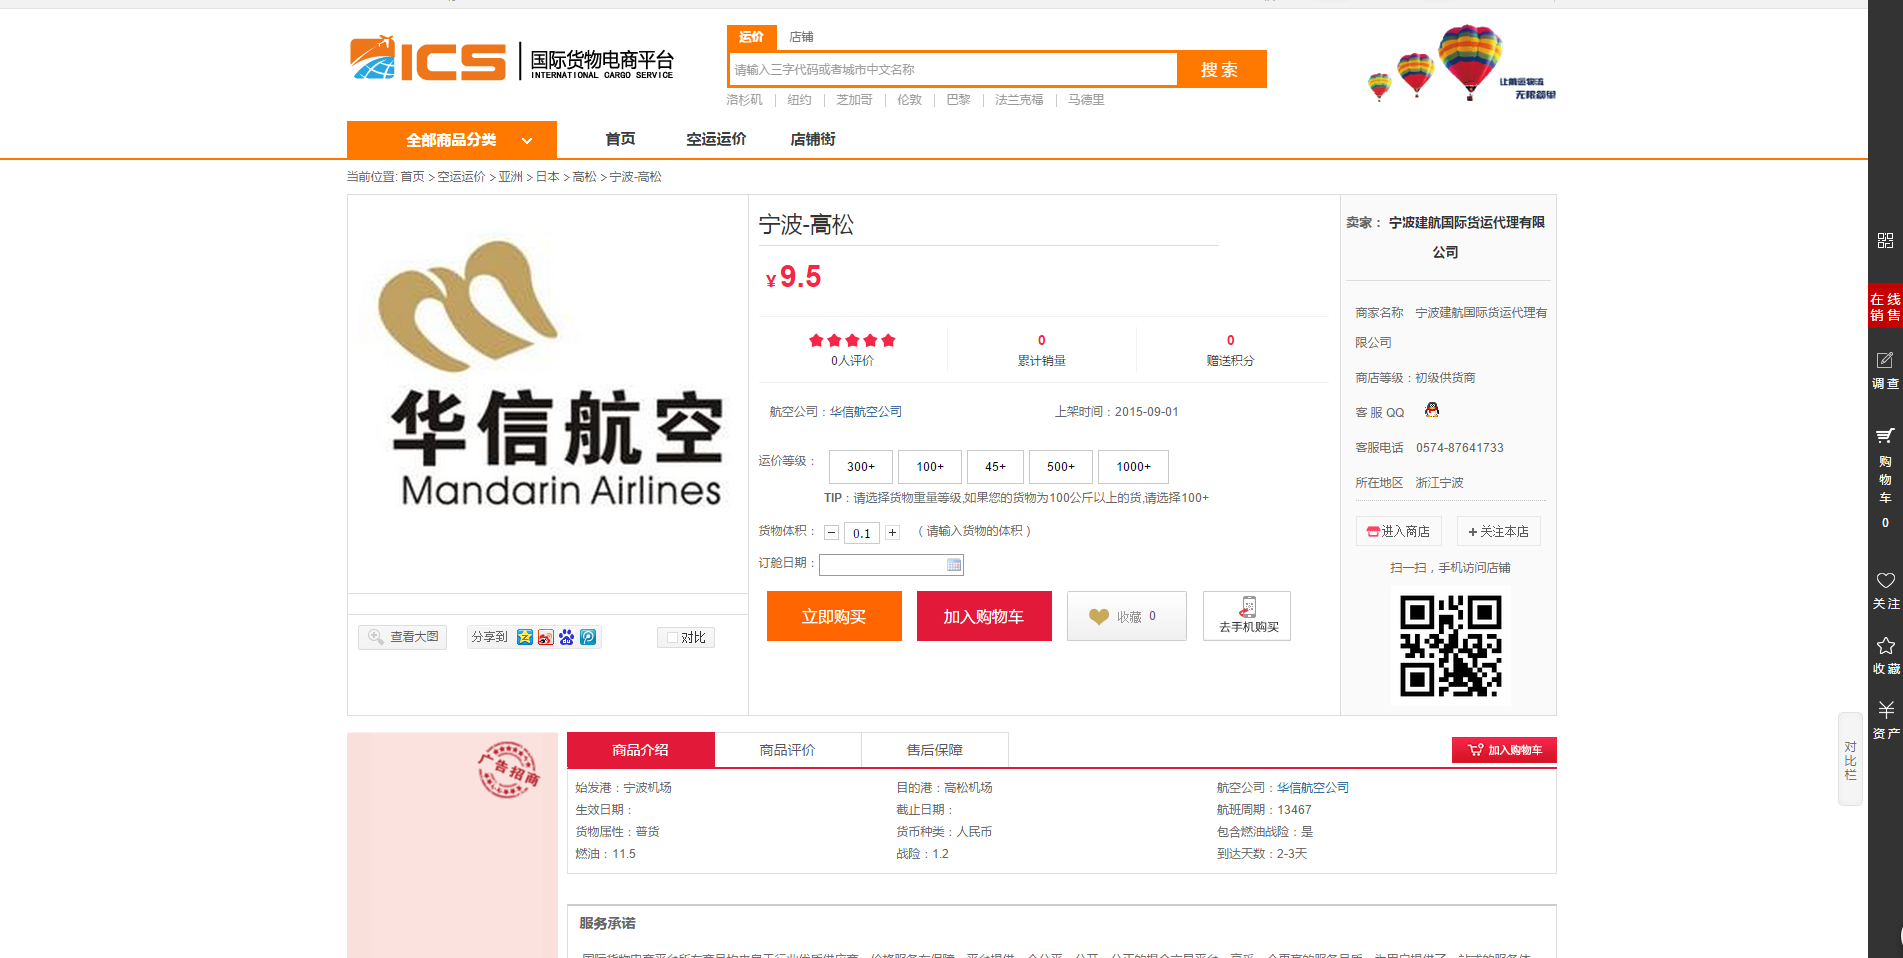Switch search to 运价 tab
This screenshot has width=1903, height=958.
click(x=751, y=37)
